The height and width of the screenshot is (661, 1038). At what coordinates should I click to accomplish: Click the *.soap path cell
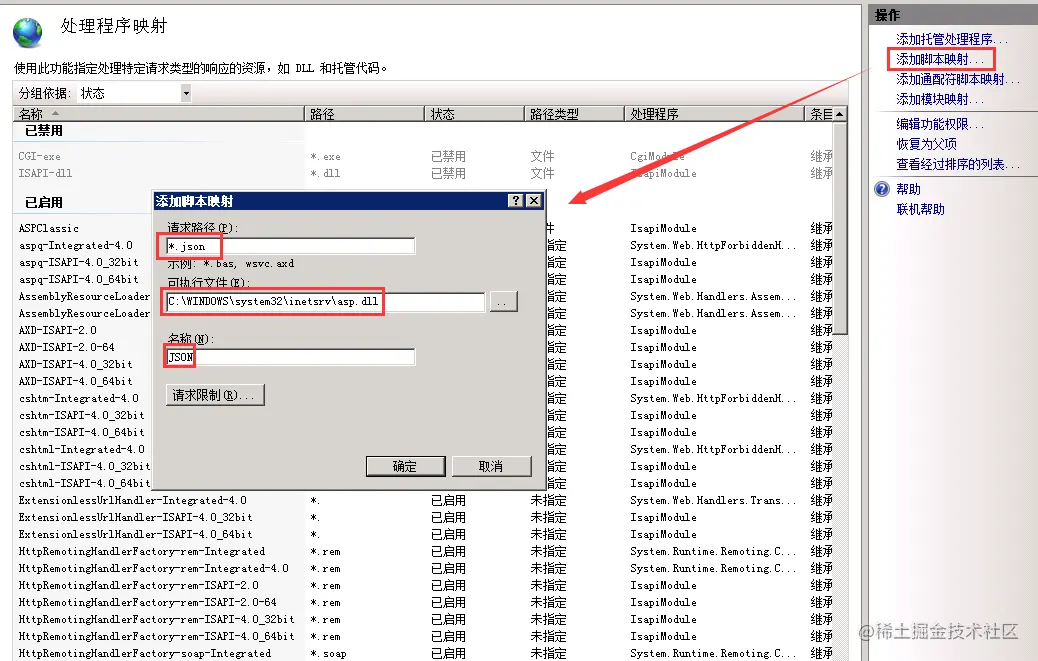(x=328, y=654)
